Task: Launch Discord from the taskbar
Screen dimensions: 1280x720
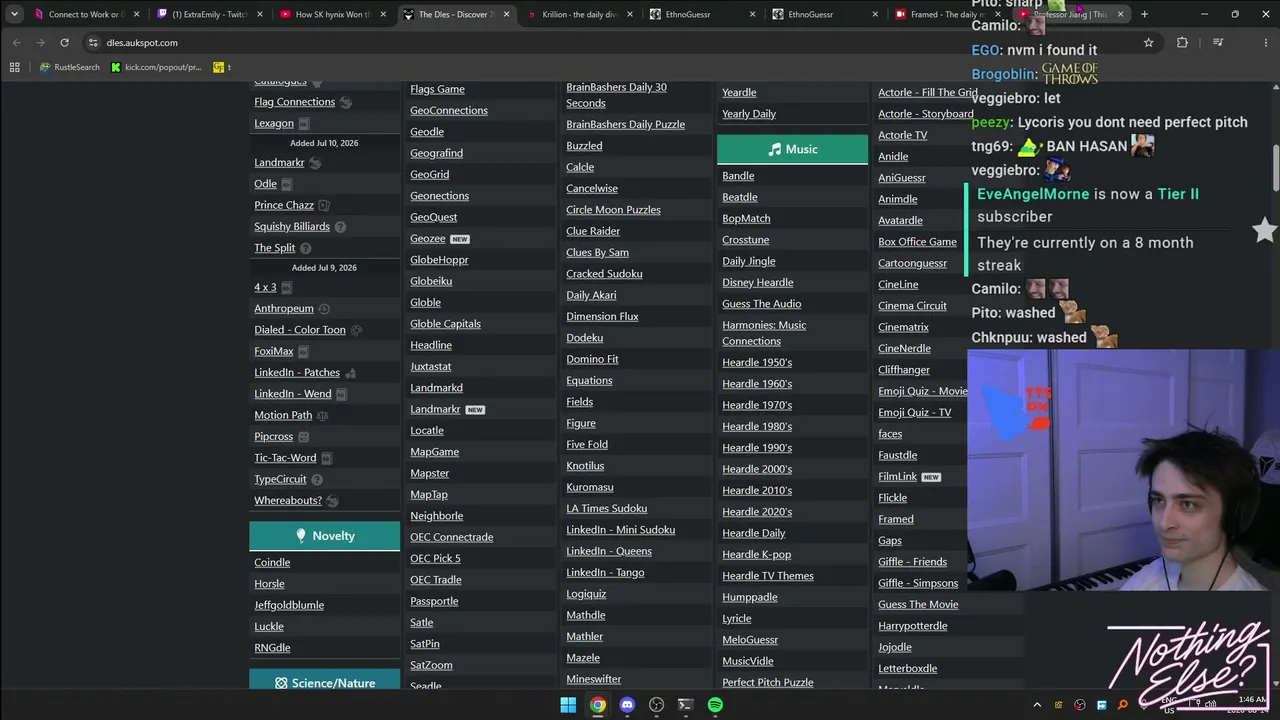Action: [x=627, y=705]
